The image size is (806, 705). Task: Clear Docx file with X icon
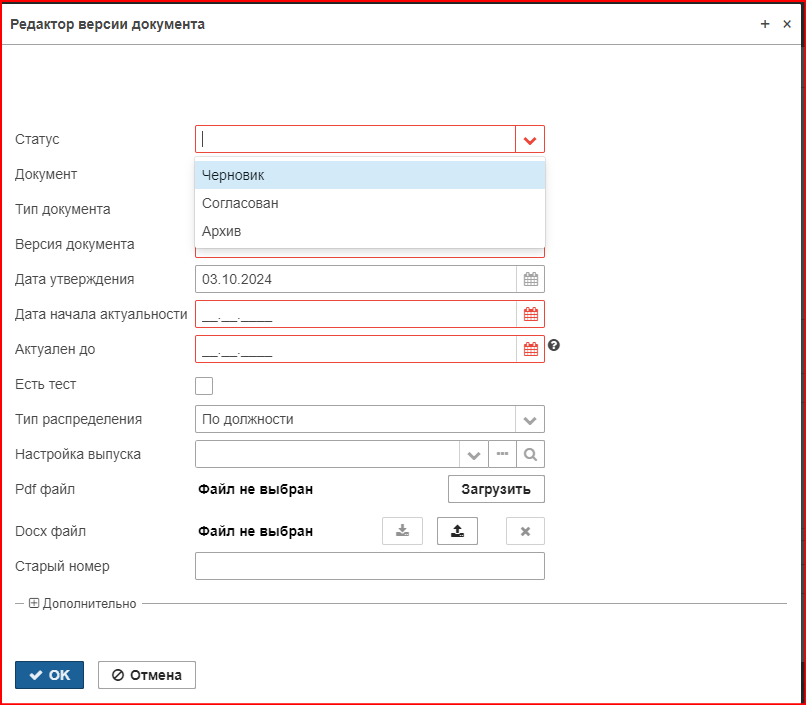(x=525, y=531)
